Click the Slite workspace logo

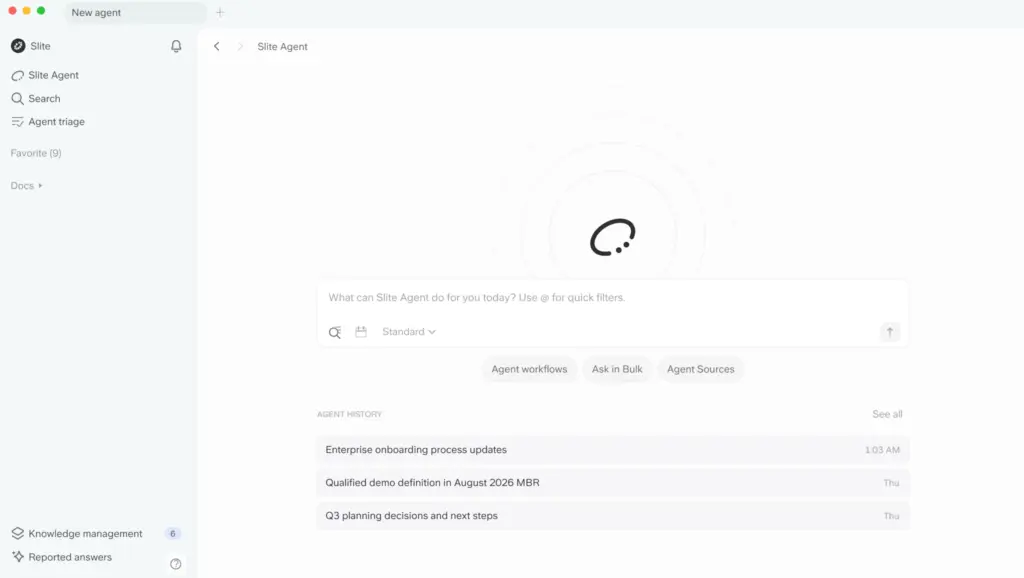pyautogui.click(x=18, y=46)
